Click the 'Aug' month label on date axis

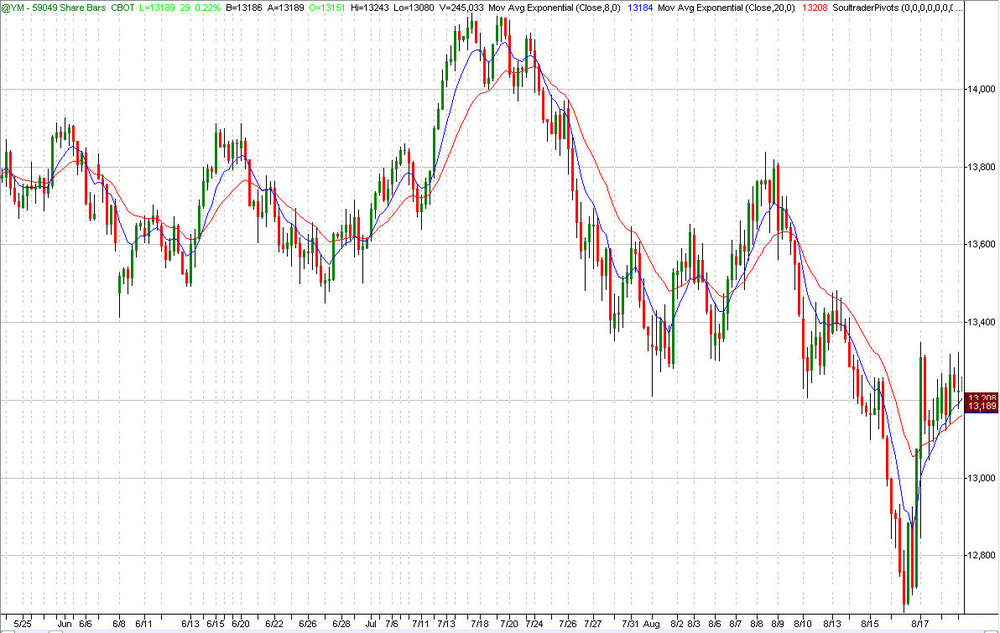tap(651, 623)
